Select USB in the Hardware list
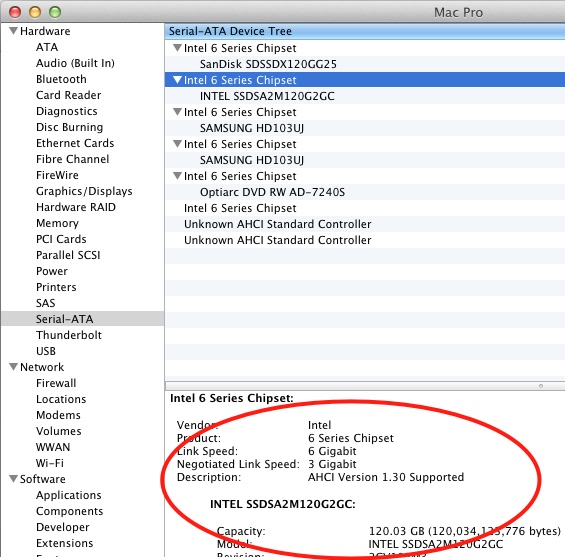The height and width of the screenshot is (560, 565). (46, 351)
